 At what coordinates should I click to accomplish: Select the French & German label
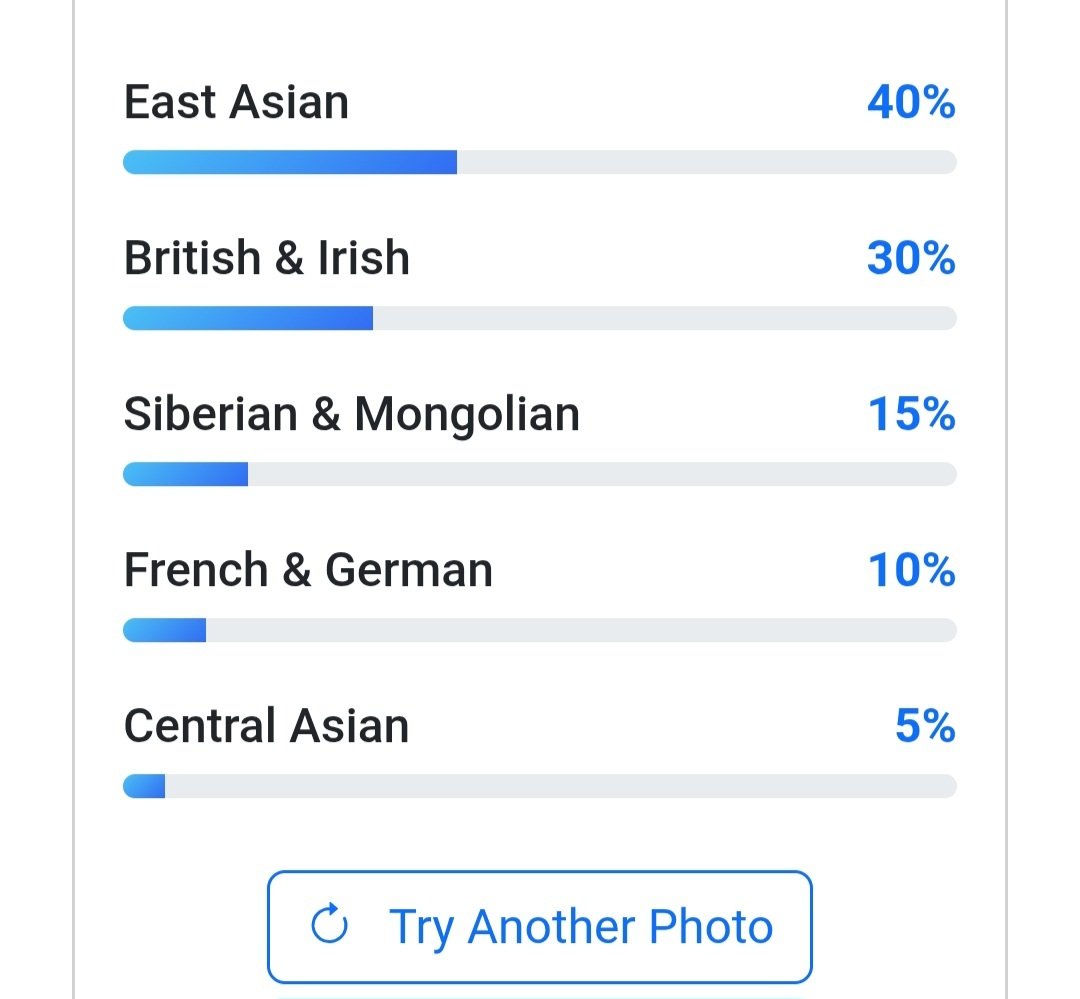[x=308, y=570]
